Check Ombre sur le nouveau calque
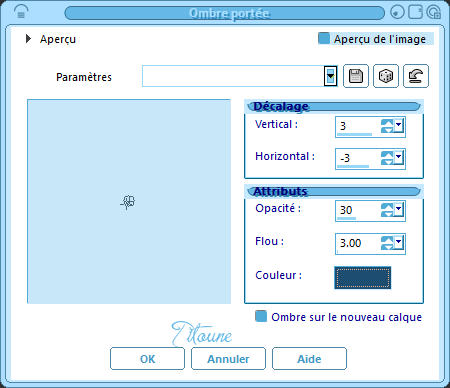 261,316
